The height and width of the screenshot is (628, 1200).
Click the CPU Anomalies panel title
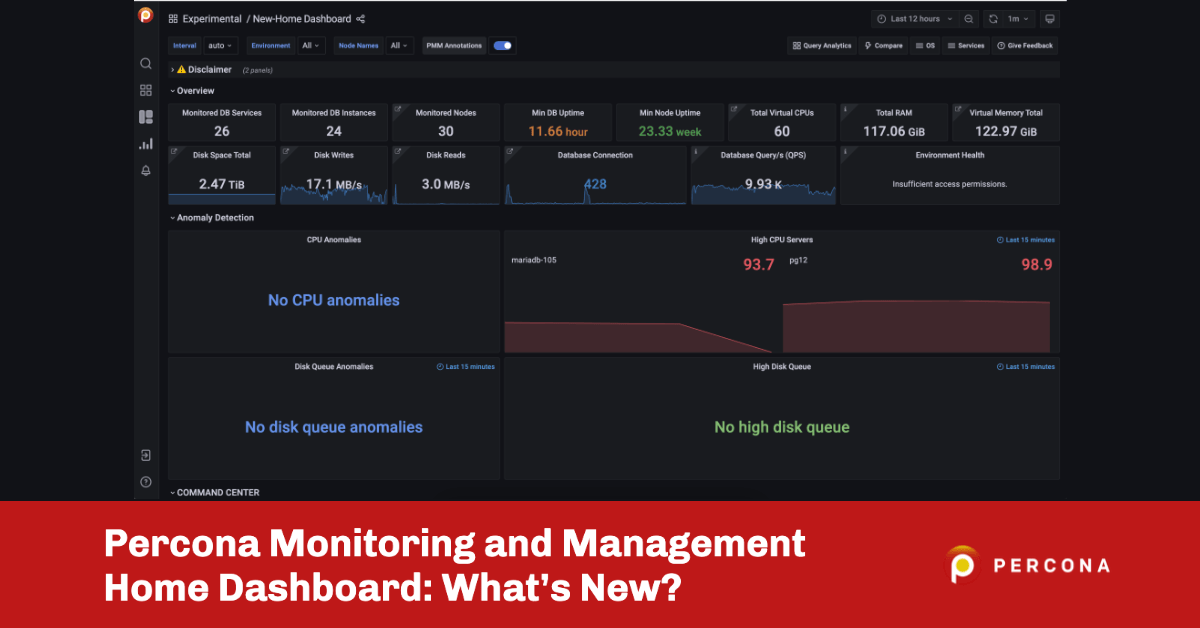(334, 240)
